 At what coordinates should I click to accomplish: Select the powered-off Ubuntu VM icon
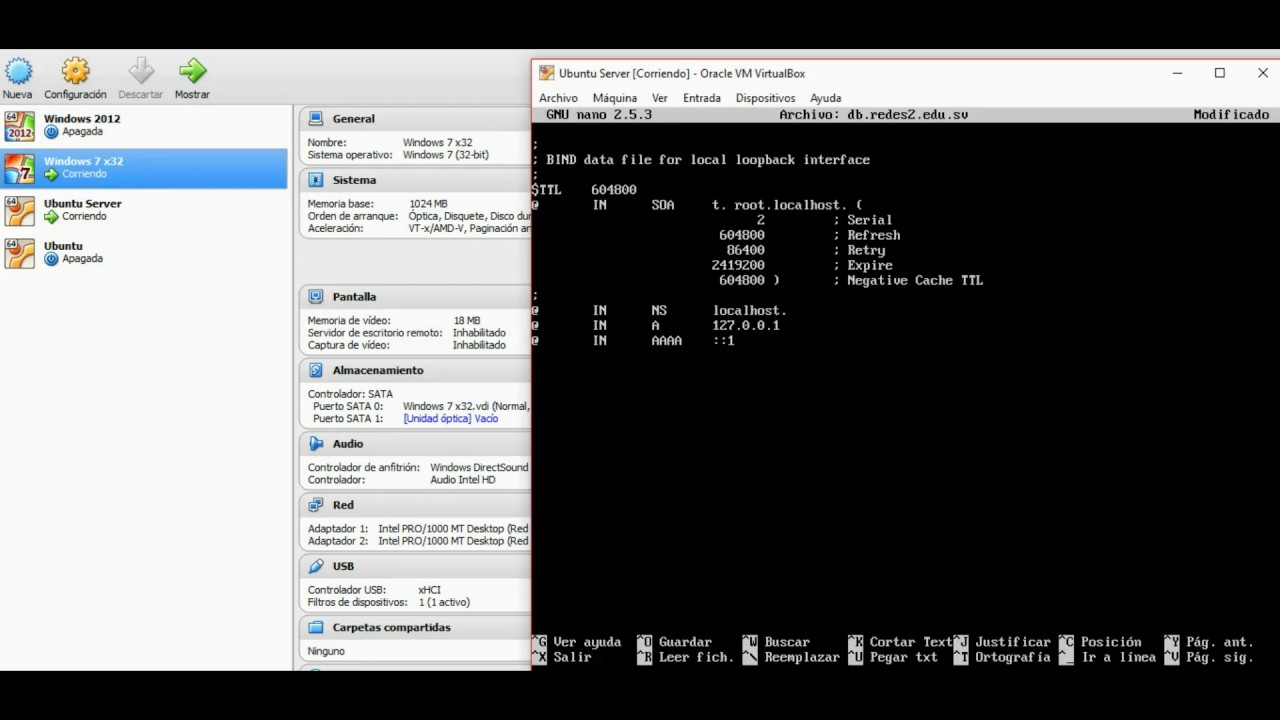point(20,253)
